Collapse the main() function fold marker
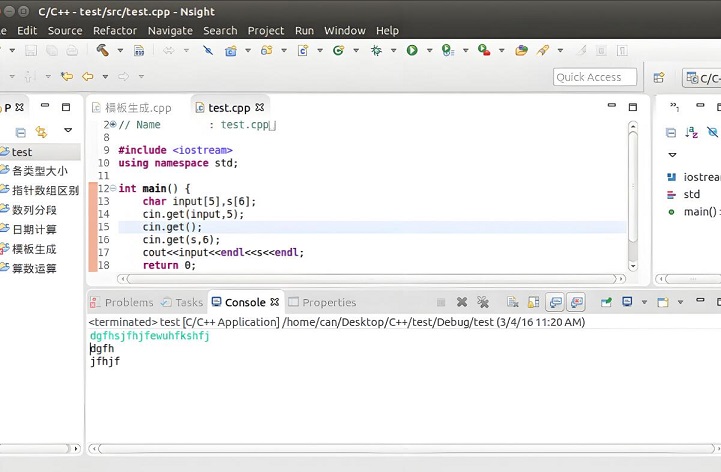Viewport: 721px width, 472px height. tap(112, 188)
